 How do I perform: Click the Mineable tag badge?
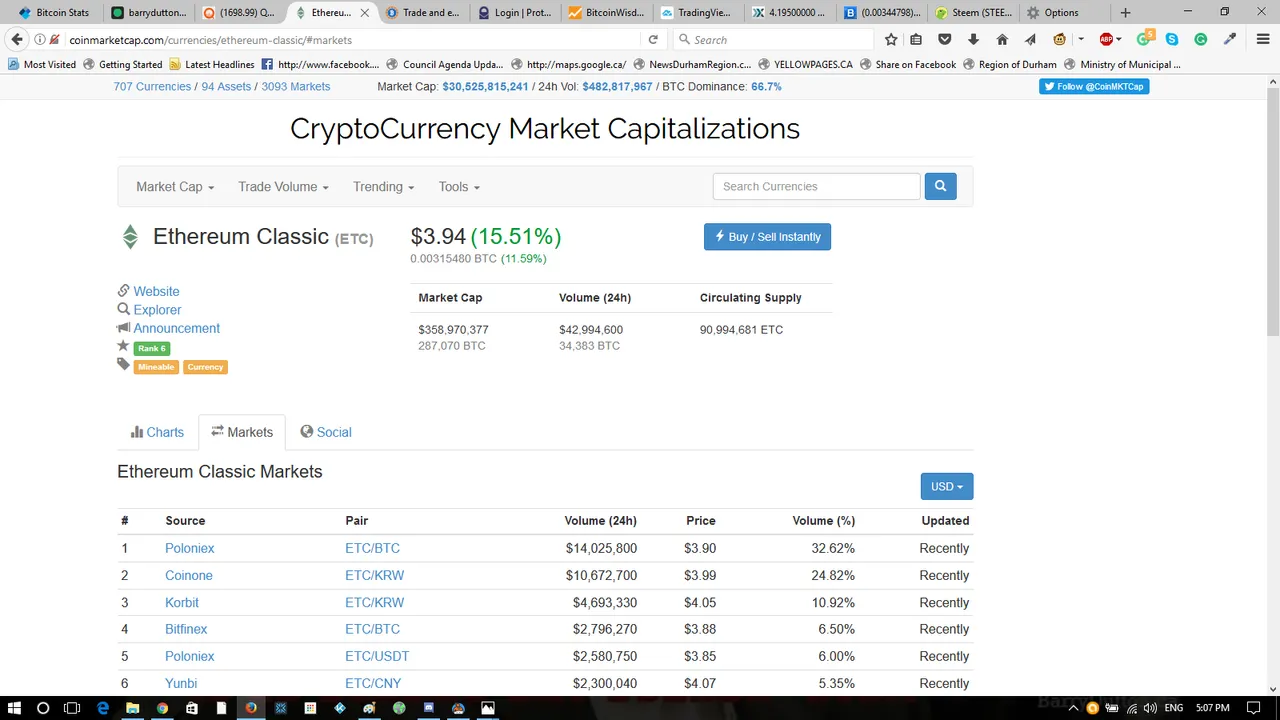[156, 367]
